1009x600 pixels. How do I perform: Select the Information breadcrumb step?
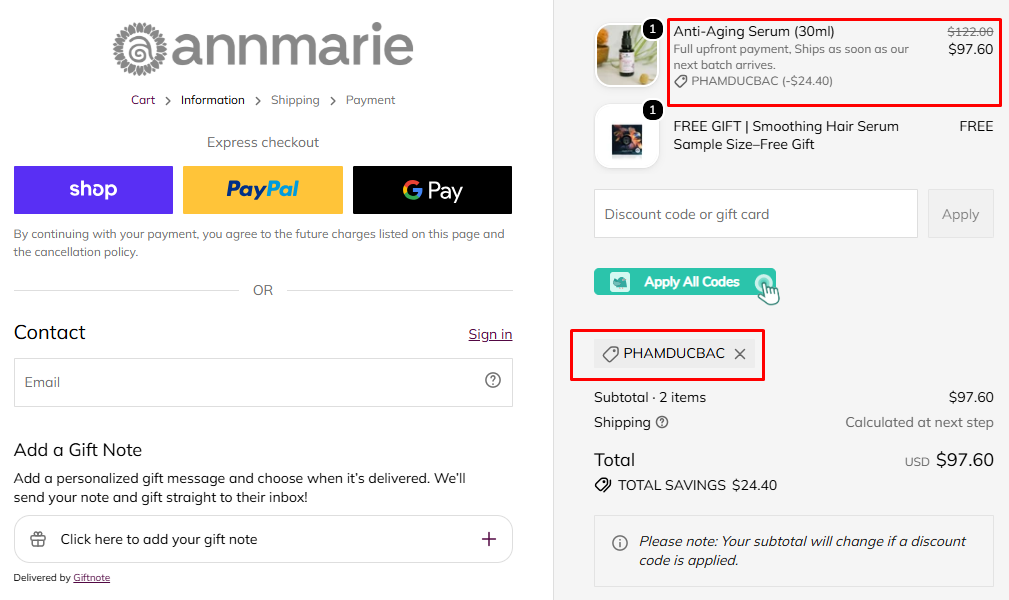coord(212,100)
